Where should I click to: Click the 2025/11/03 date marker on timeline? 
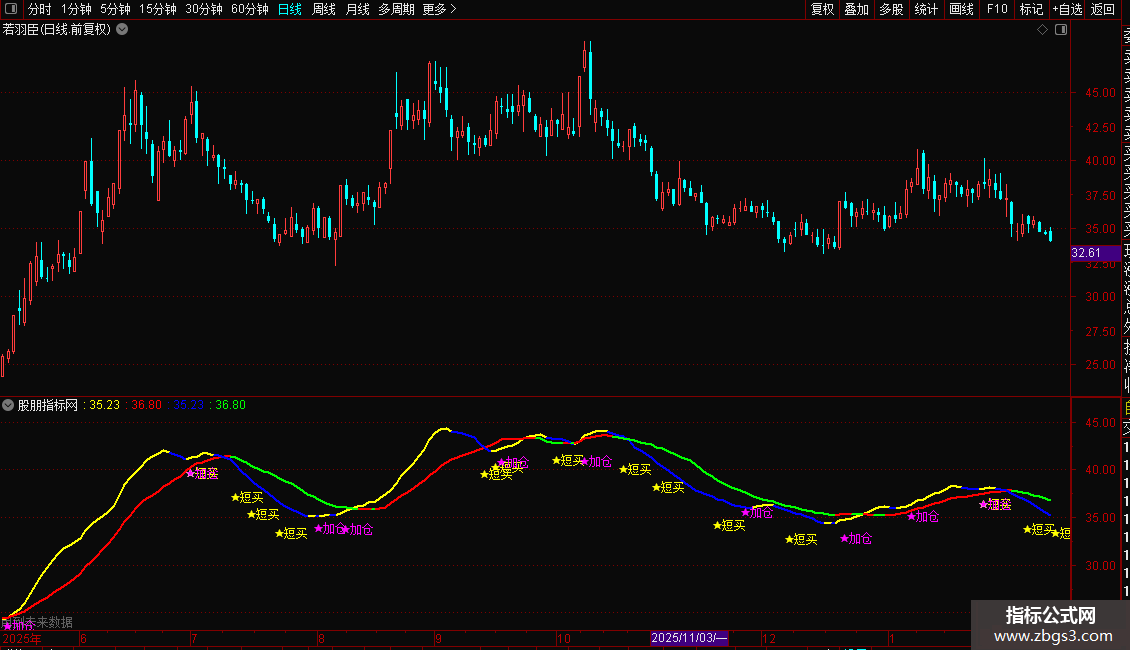(x=689, y=638)
